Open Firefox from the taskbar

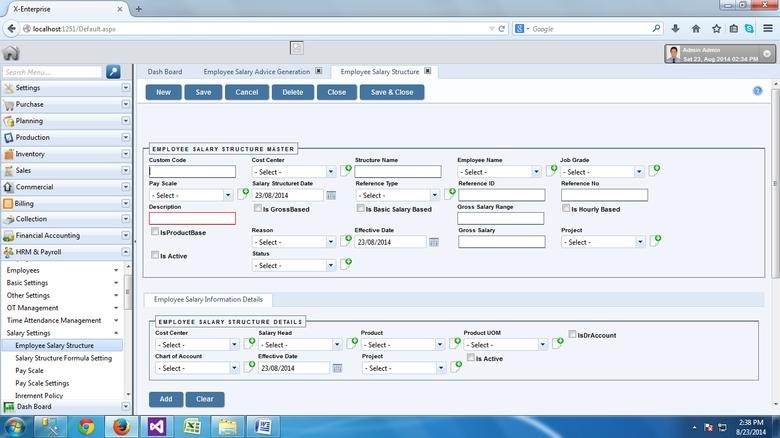click(121, 427)
